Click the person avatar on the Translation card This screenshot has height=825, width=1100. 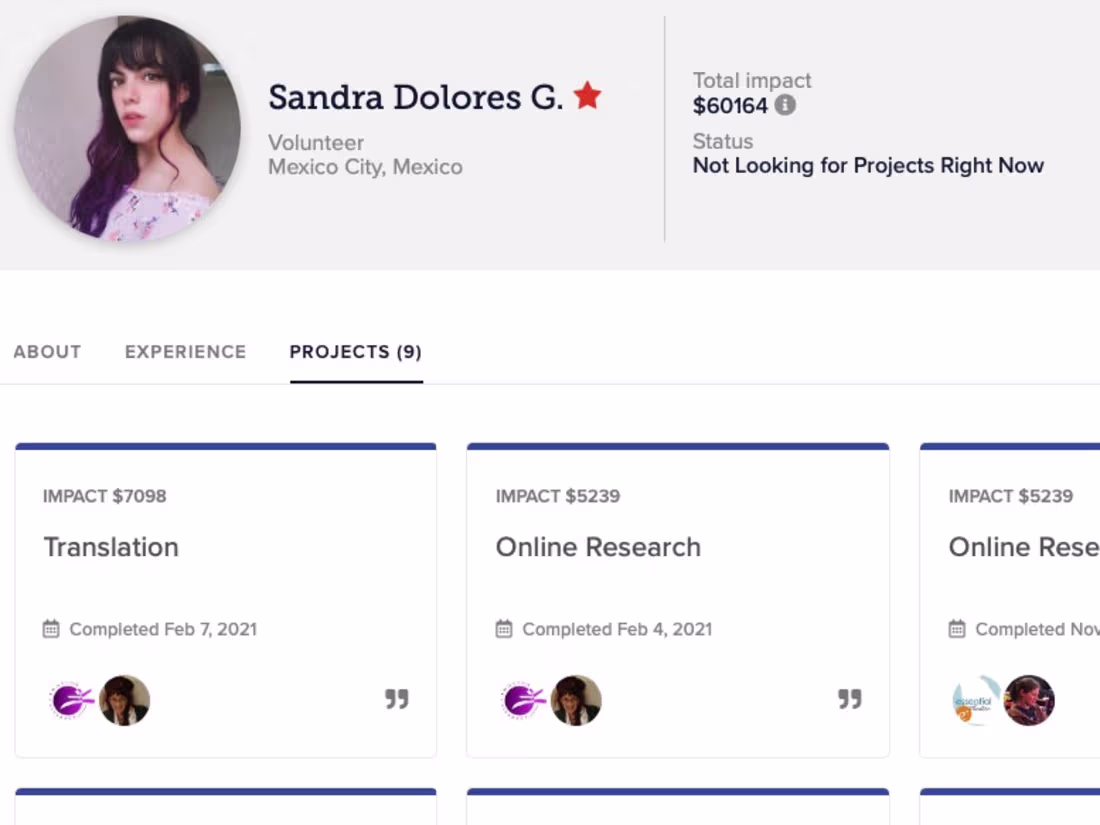pos(124,700)
